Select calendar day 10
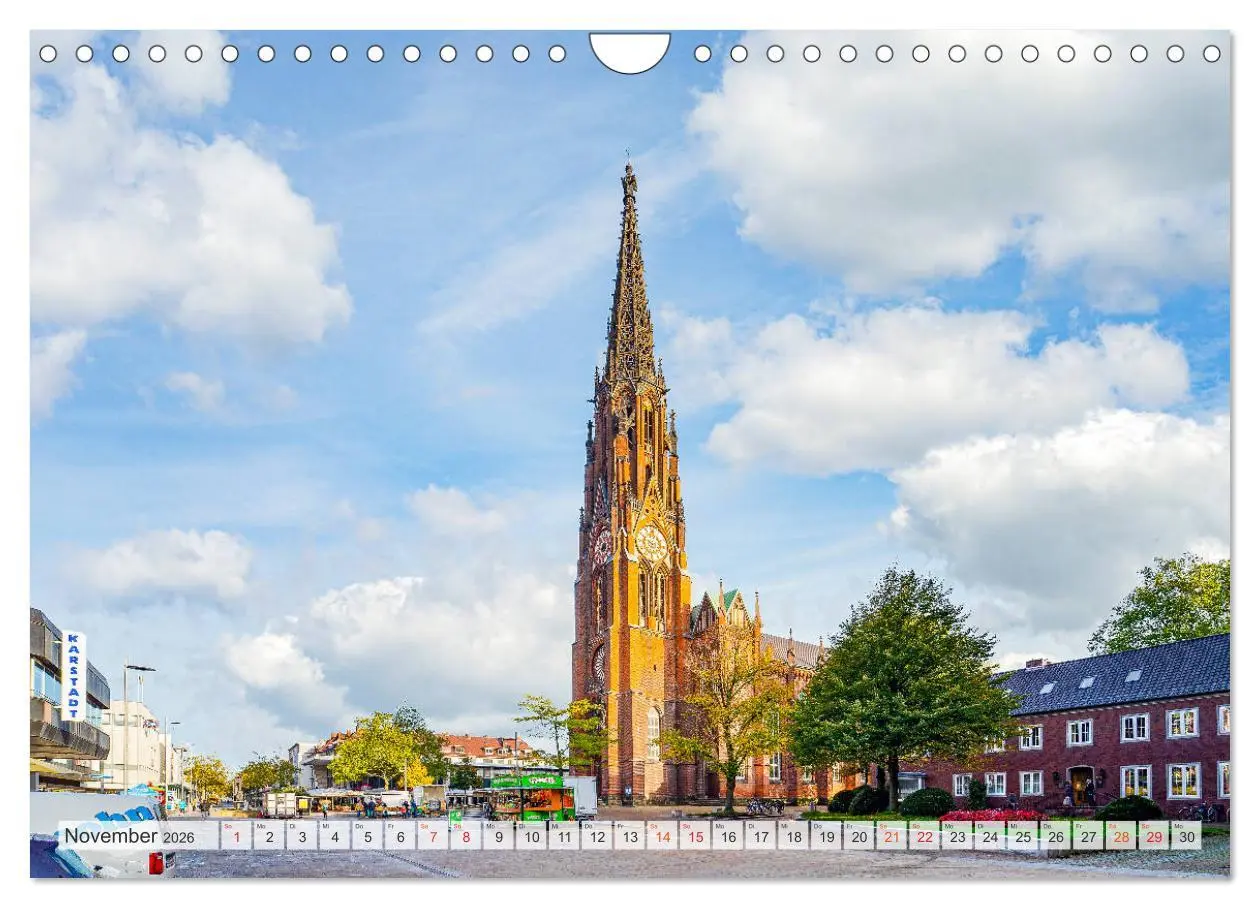The image size is (1260, 908). click(531, 836)
